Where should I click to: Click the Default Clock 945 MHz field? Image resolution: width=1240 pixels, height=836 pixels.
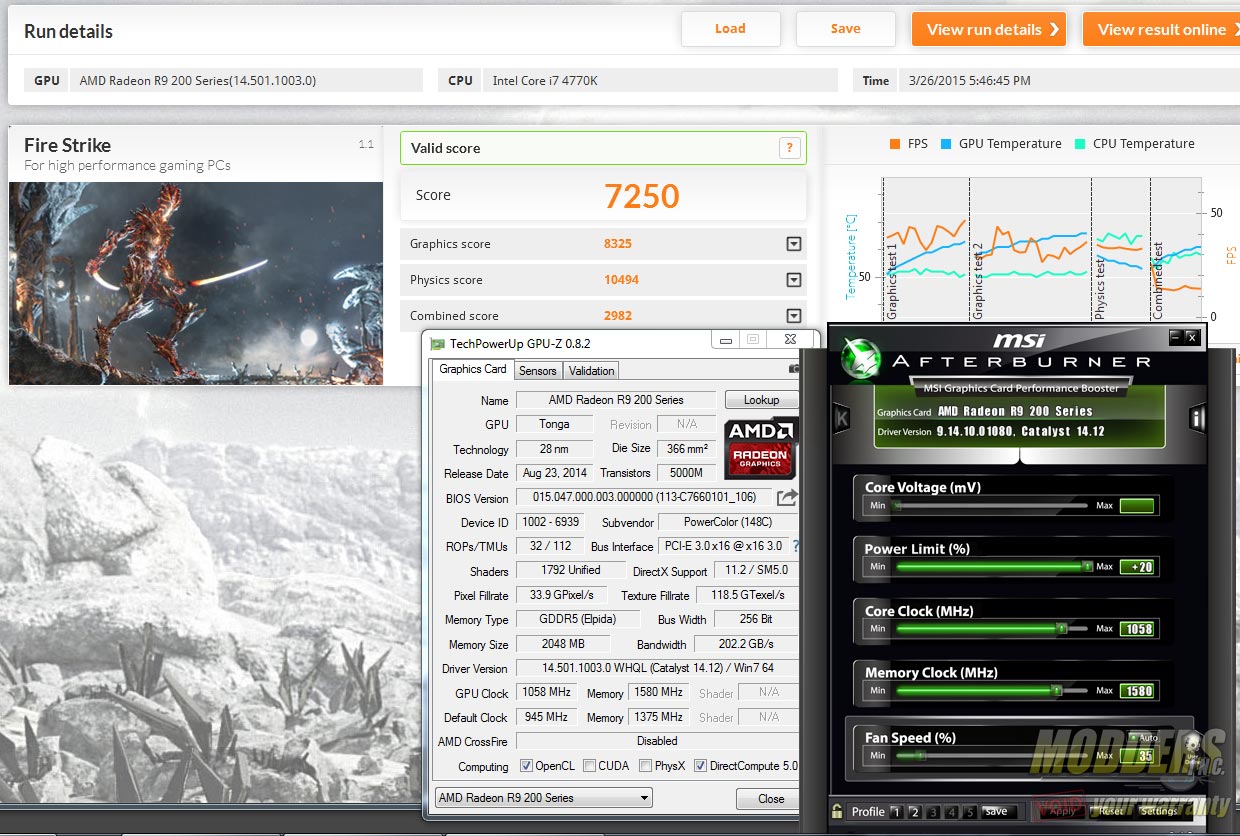tap(546, 717)
